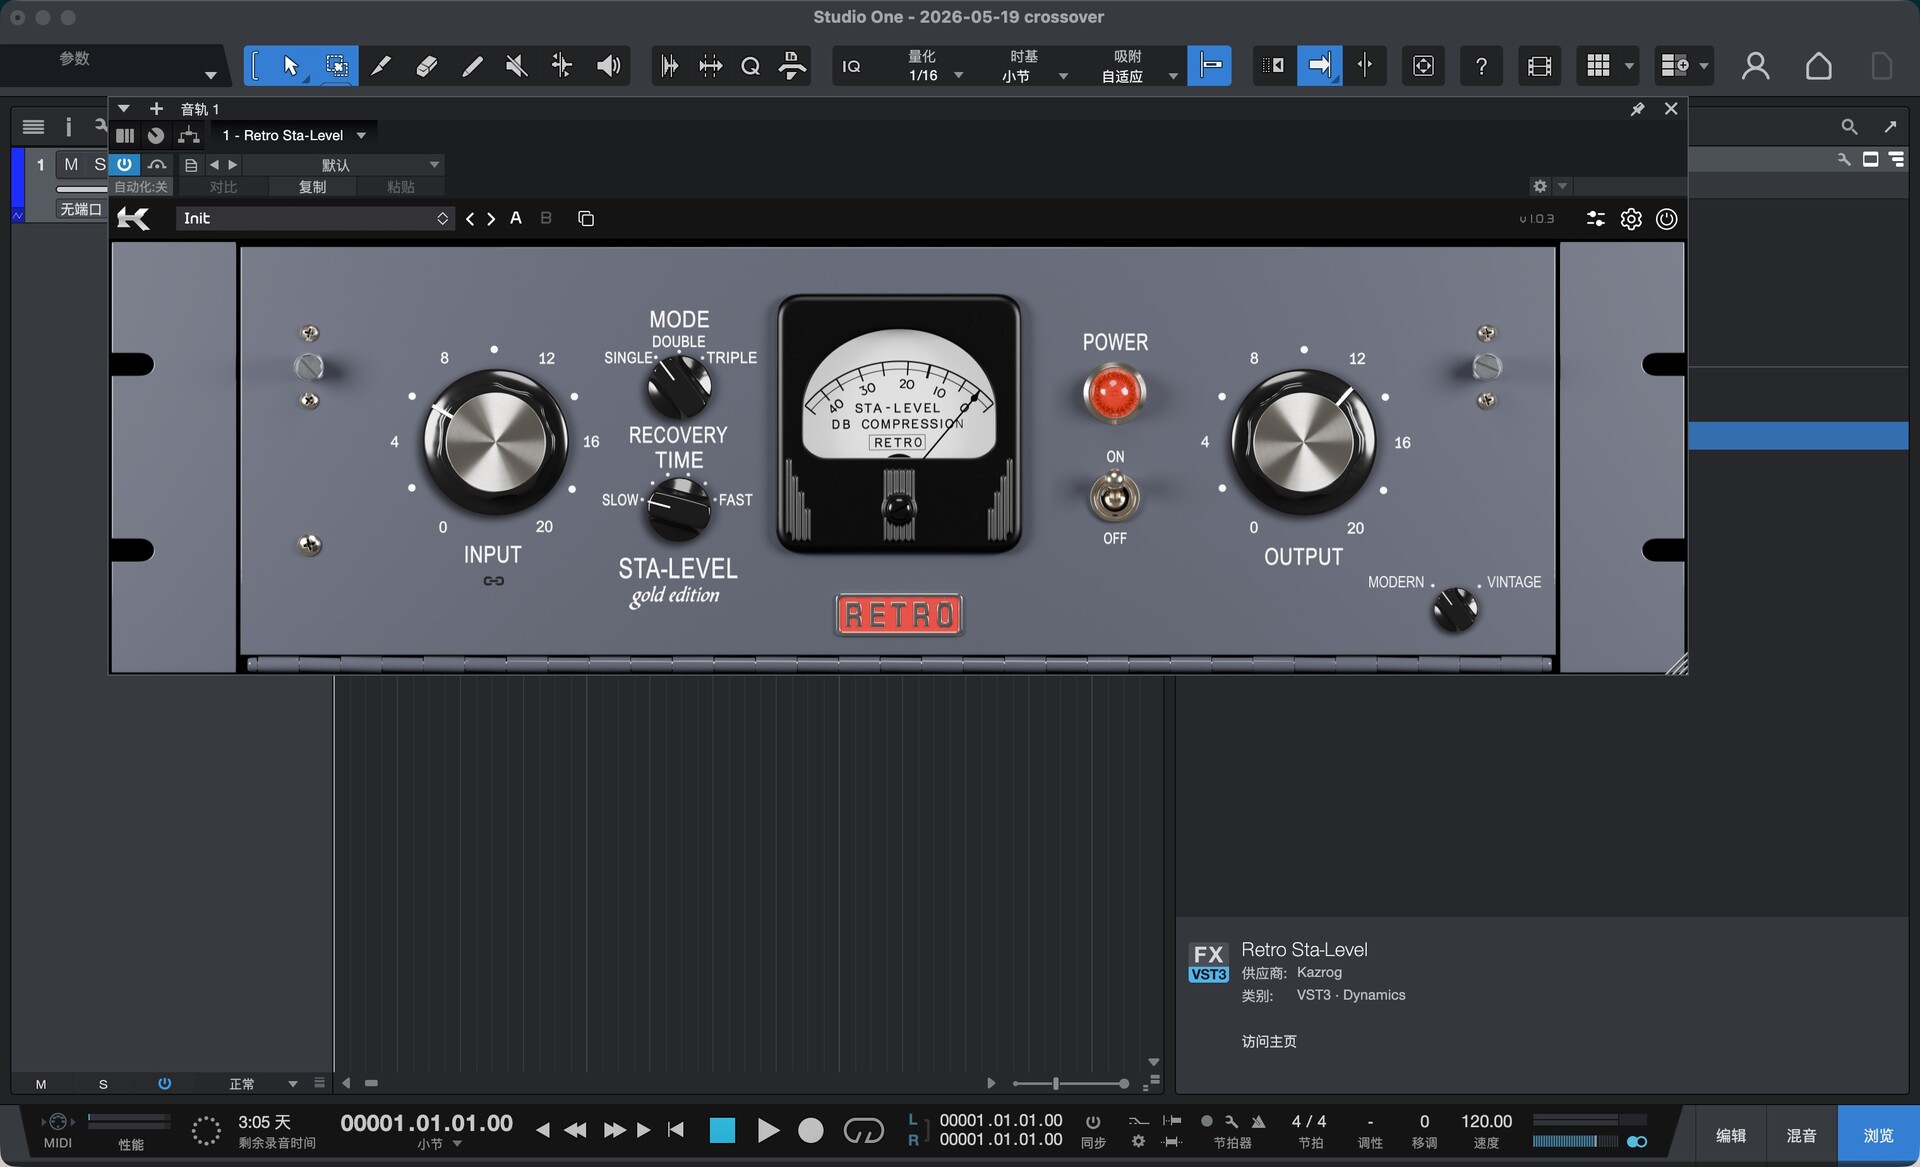Click the INPUT knob
Image resolution: width=1920 pixels, height=1167 pixels.
point(496,441)
